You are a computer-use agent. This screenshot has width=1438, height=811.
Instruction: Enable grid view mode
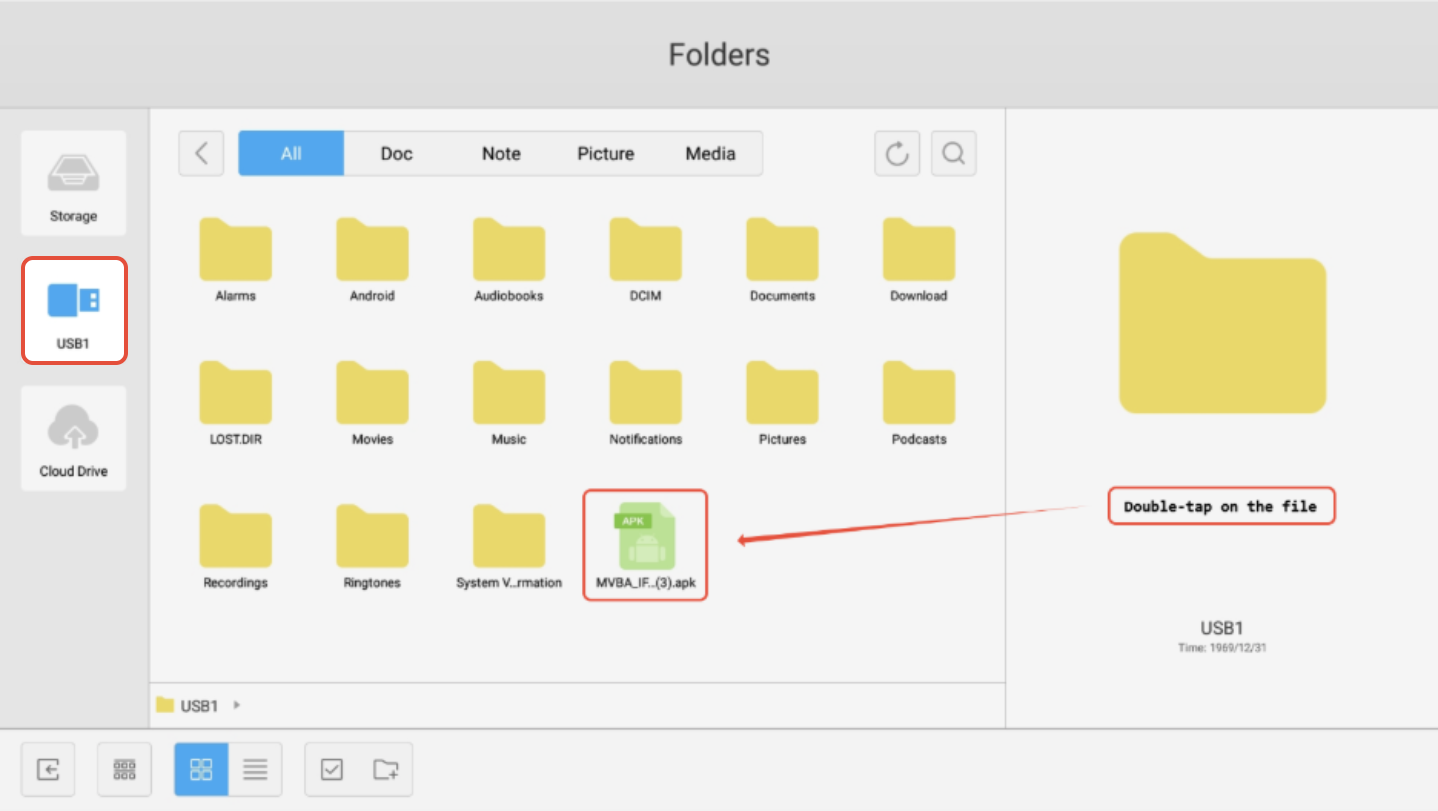tap(200, 769)
